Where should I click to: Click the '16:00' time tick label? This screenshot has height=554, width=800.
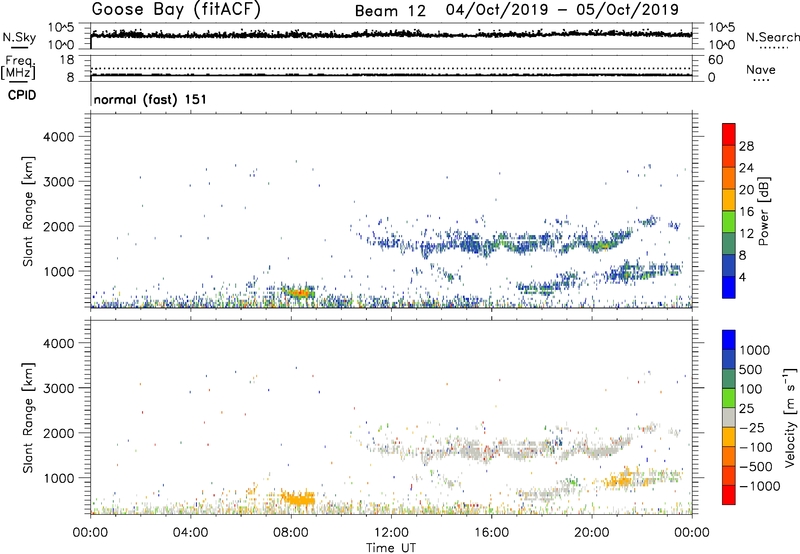(x=491, y=533)
